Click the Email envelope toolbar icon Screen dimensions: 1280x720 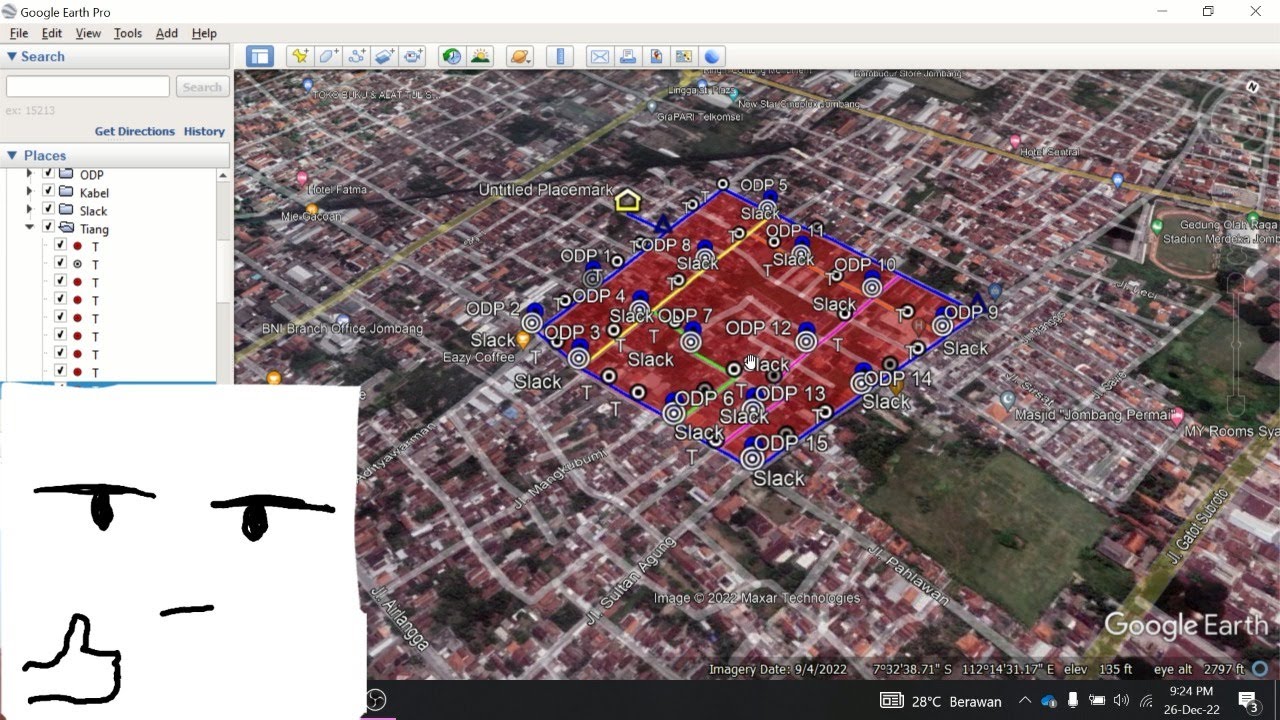pyautogui.click(x=599, y=57)
